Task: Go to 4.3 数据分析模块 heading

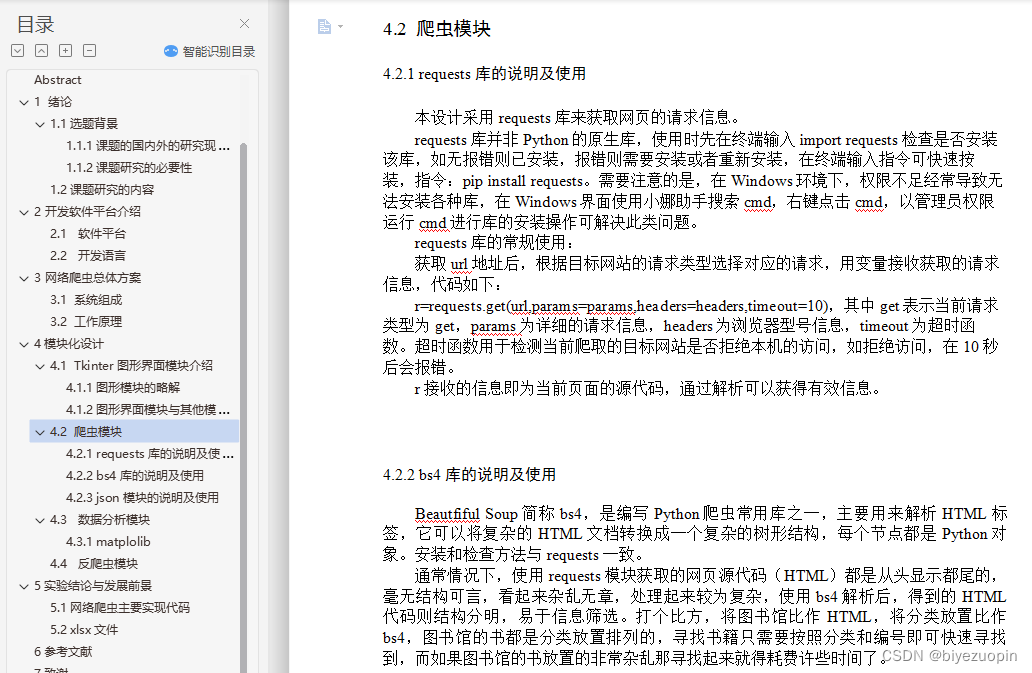Action: [100, 520]
